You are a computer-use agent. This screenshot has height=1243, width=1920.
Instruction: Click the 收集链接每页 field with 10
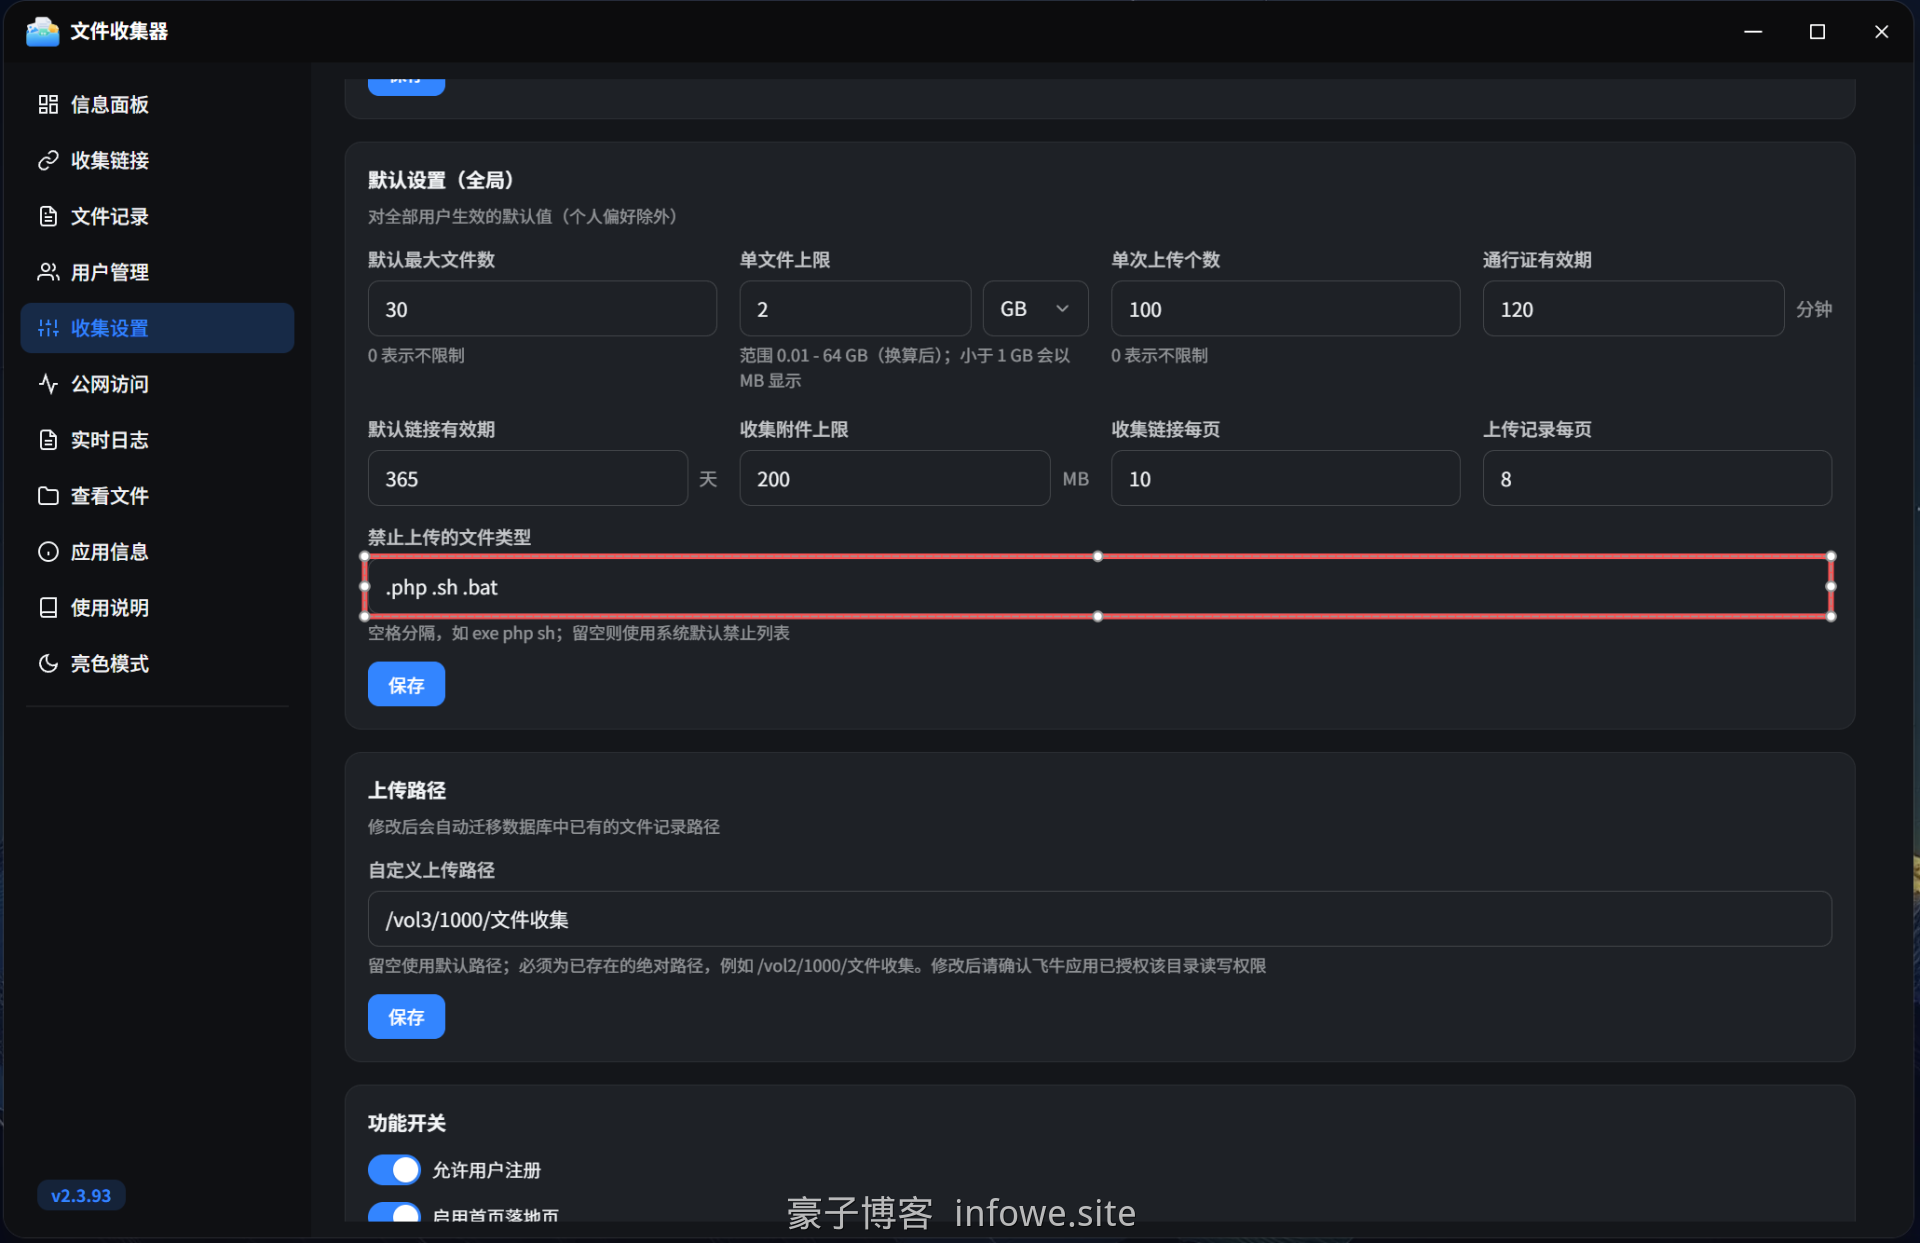(1285, 478)
